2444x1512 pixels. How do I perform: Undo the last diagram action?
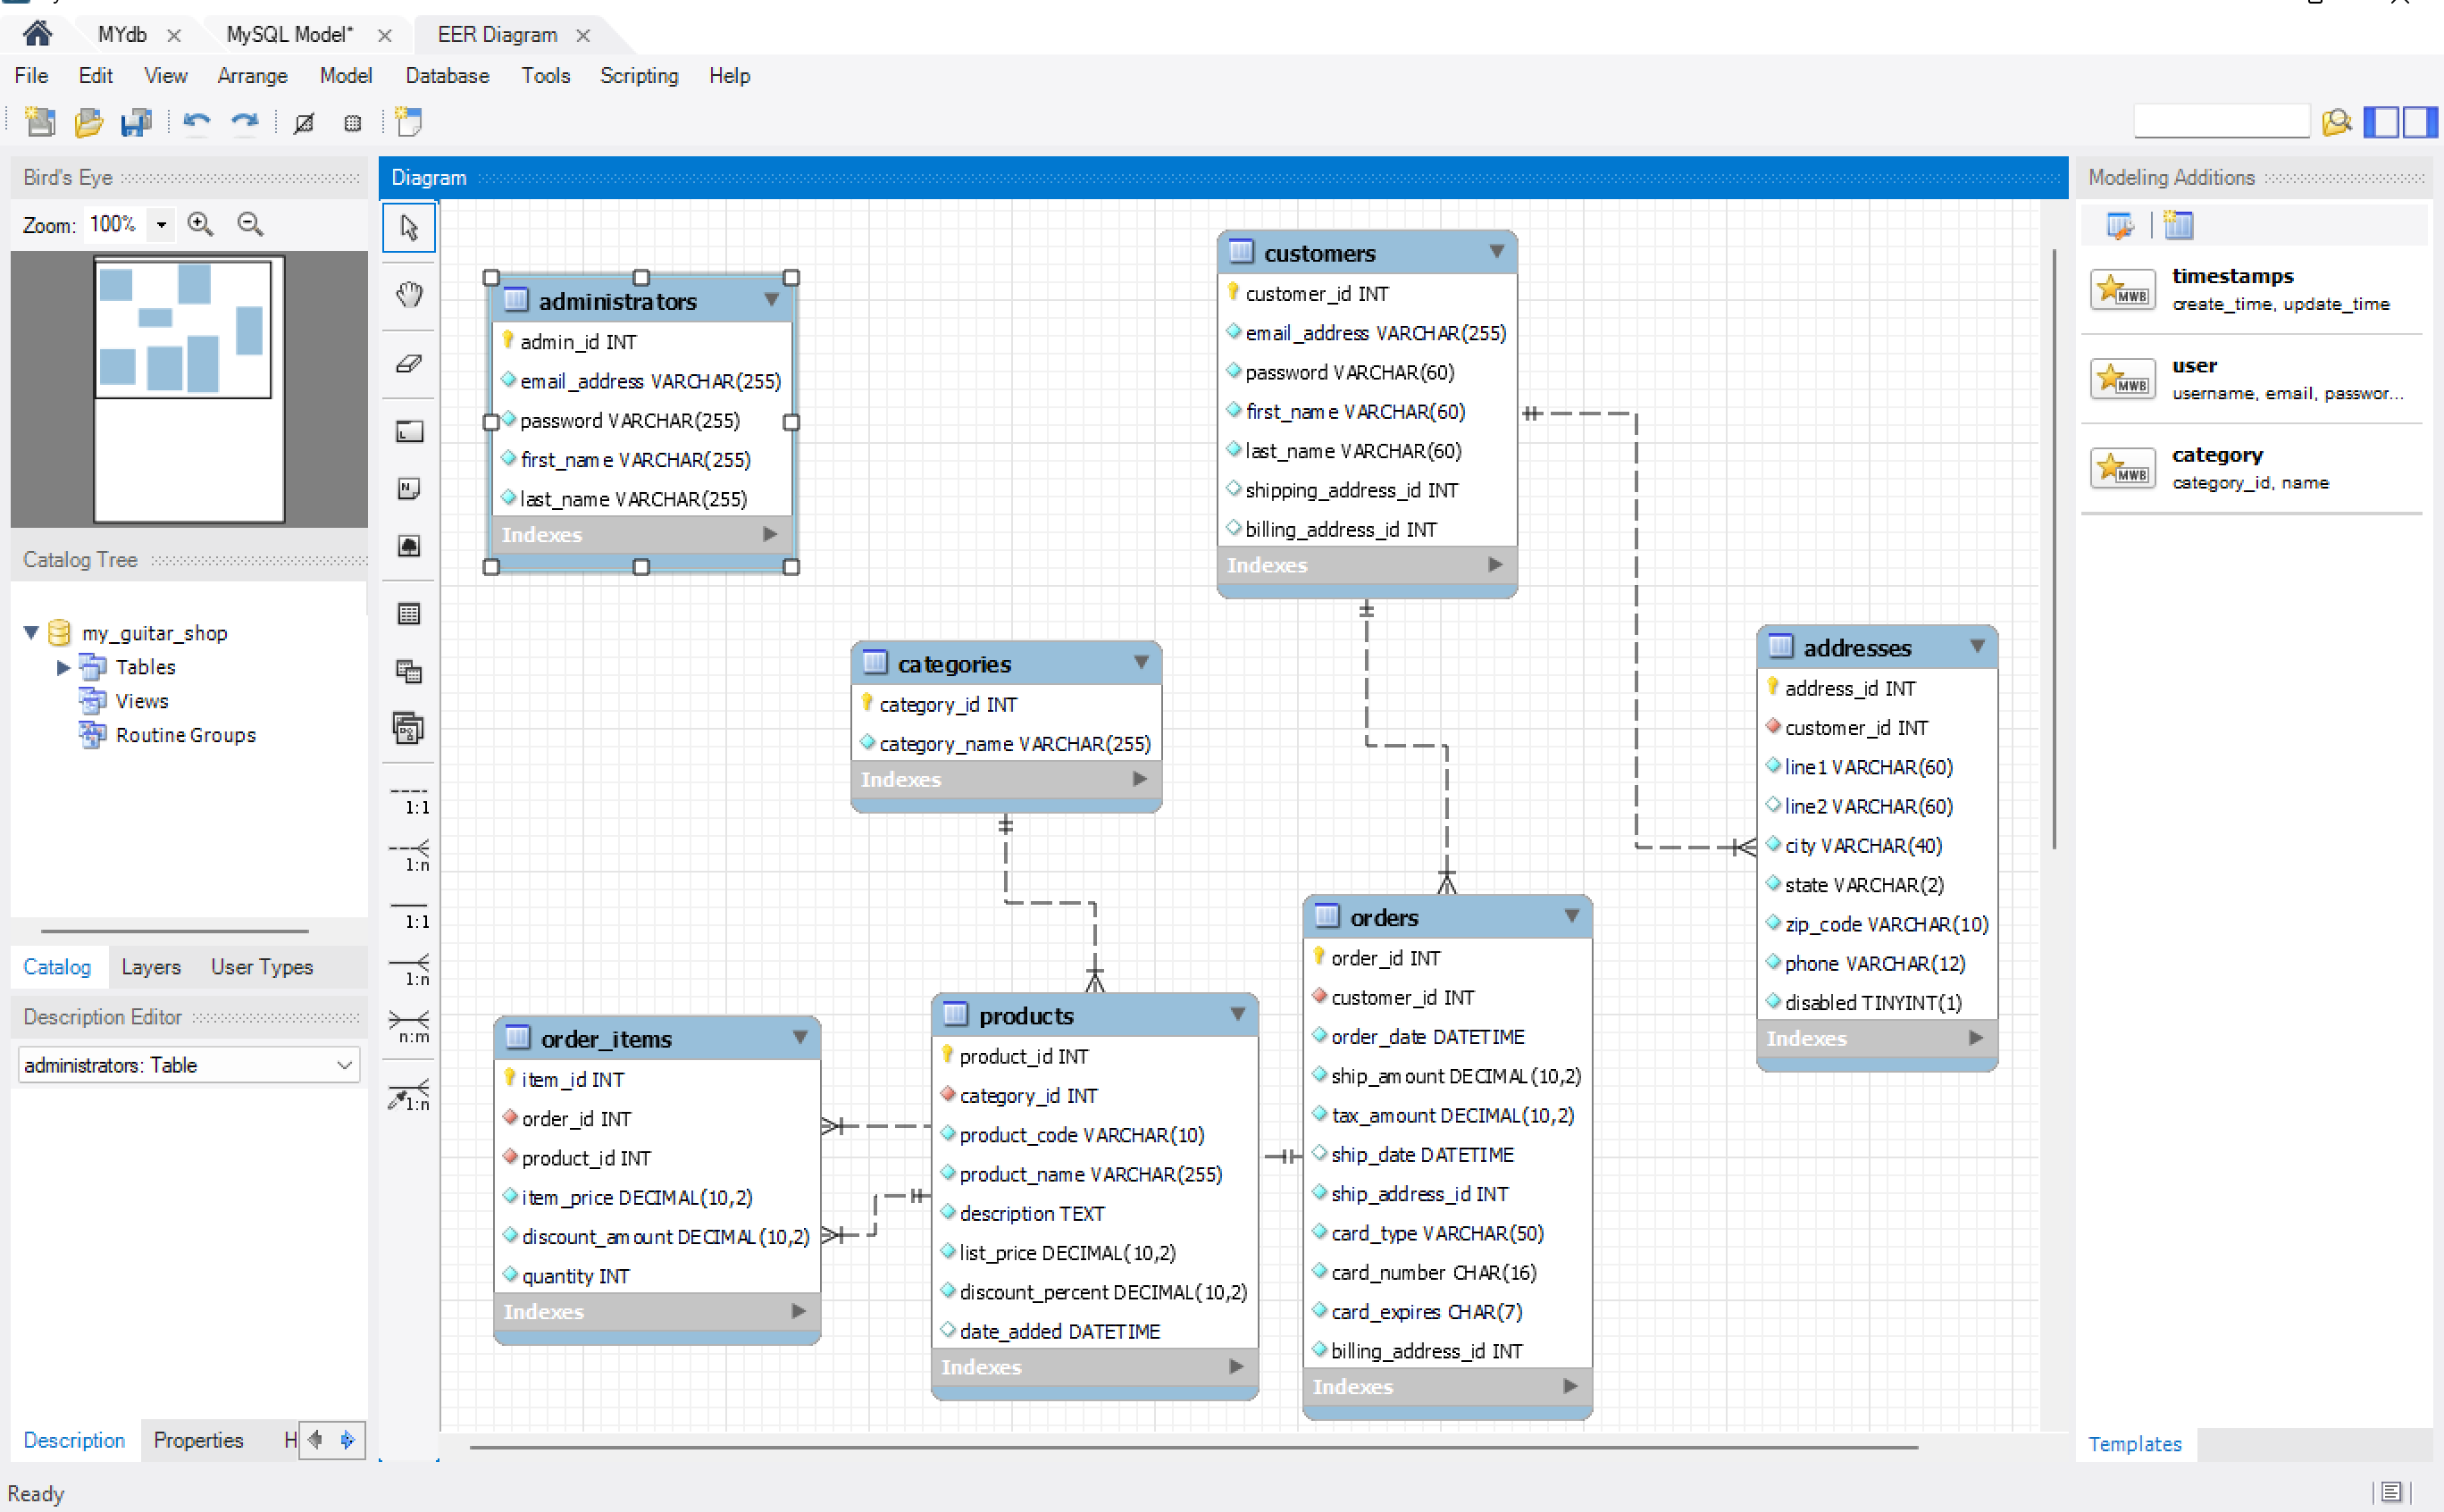click(197, 122)
